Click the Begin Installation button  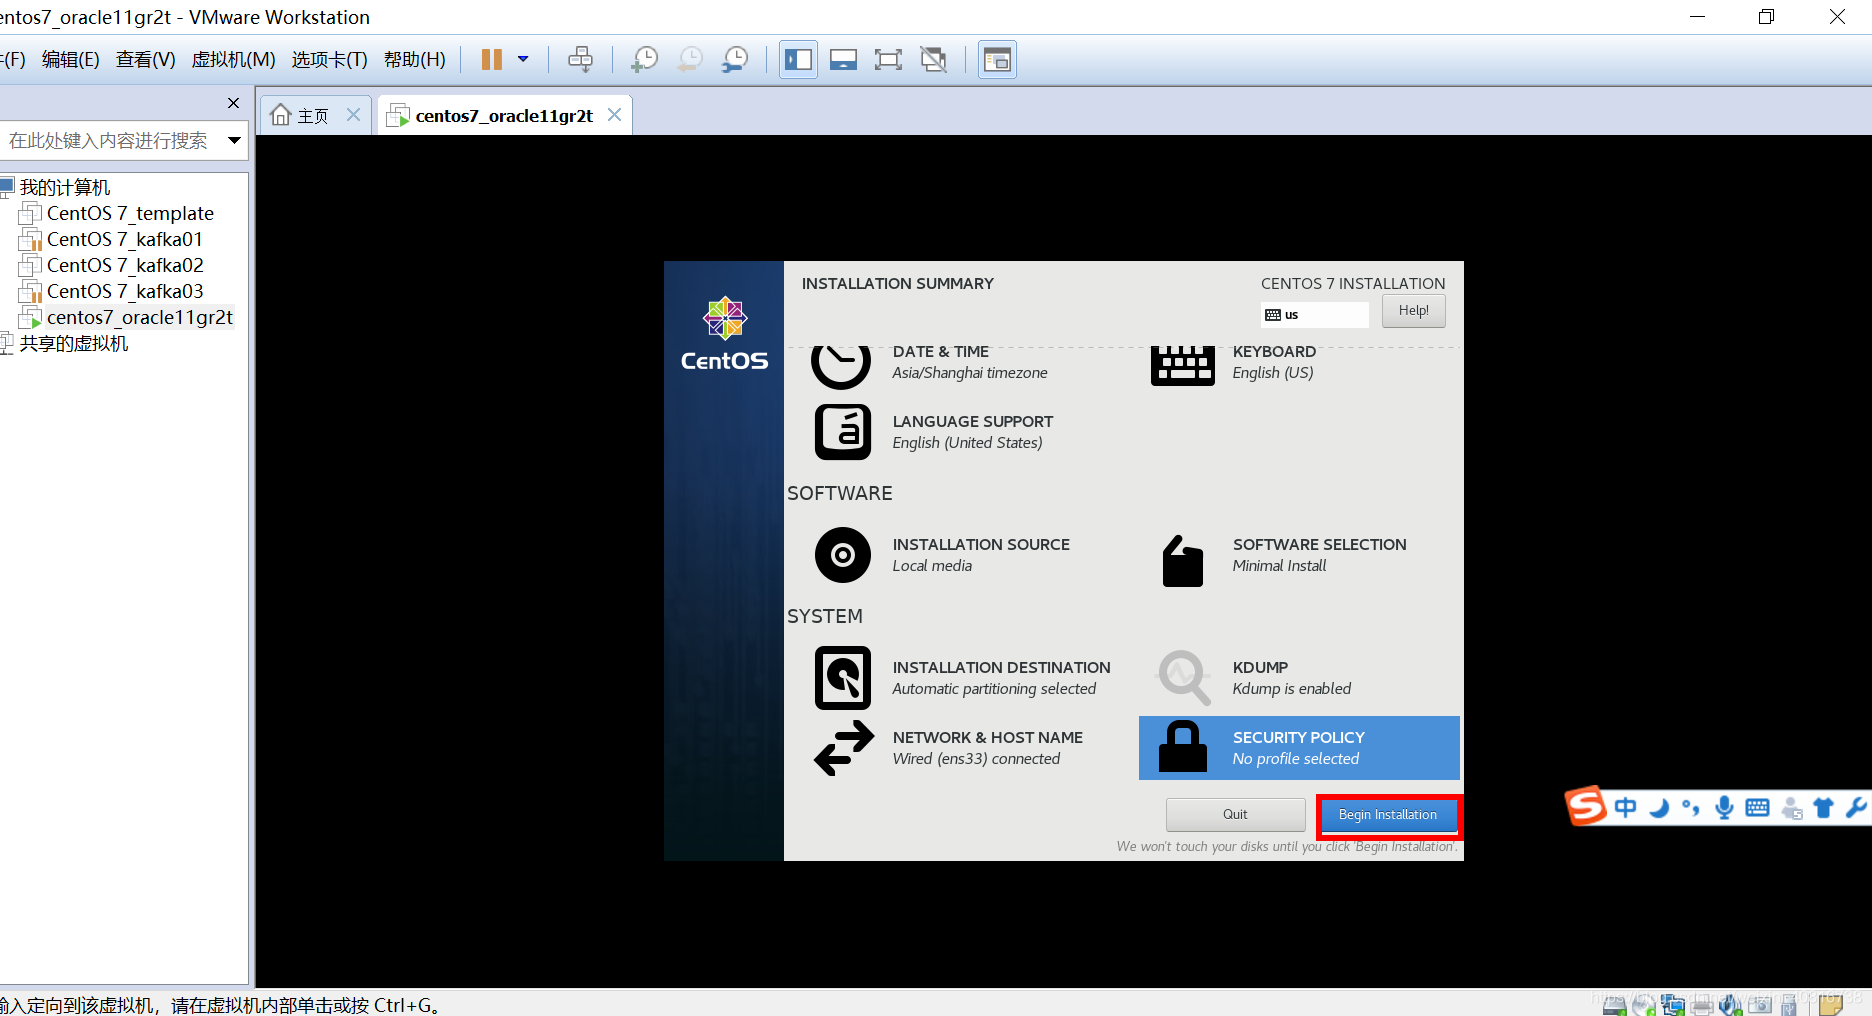pyautogui.click(x=1388, y=815)
